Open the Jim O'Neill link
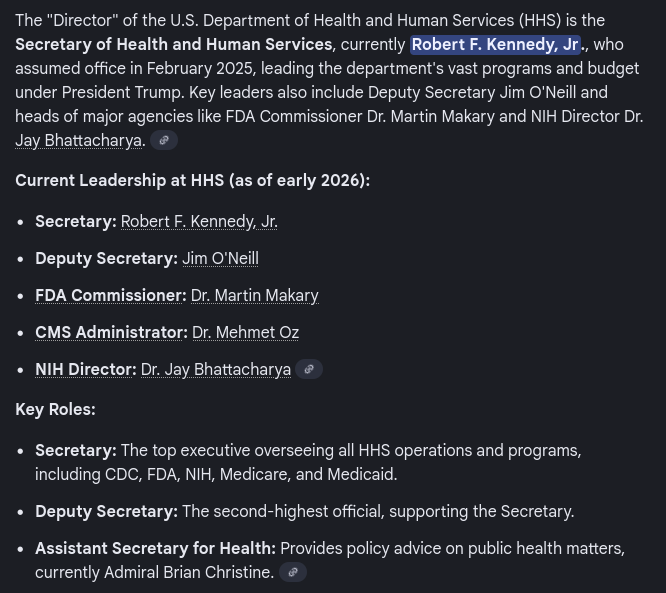Screen dimensions: 666x593 pyautogui.click(x=220, y=259)
